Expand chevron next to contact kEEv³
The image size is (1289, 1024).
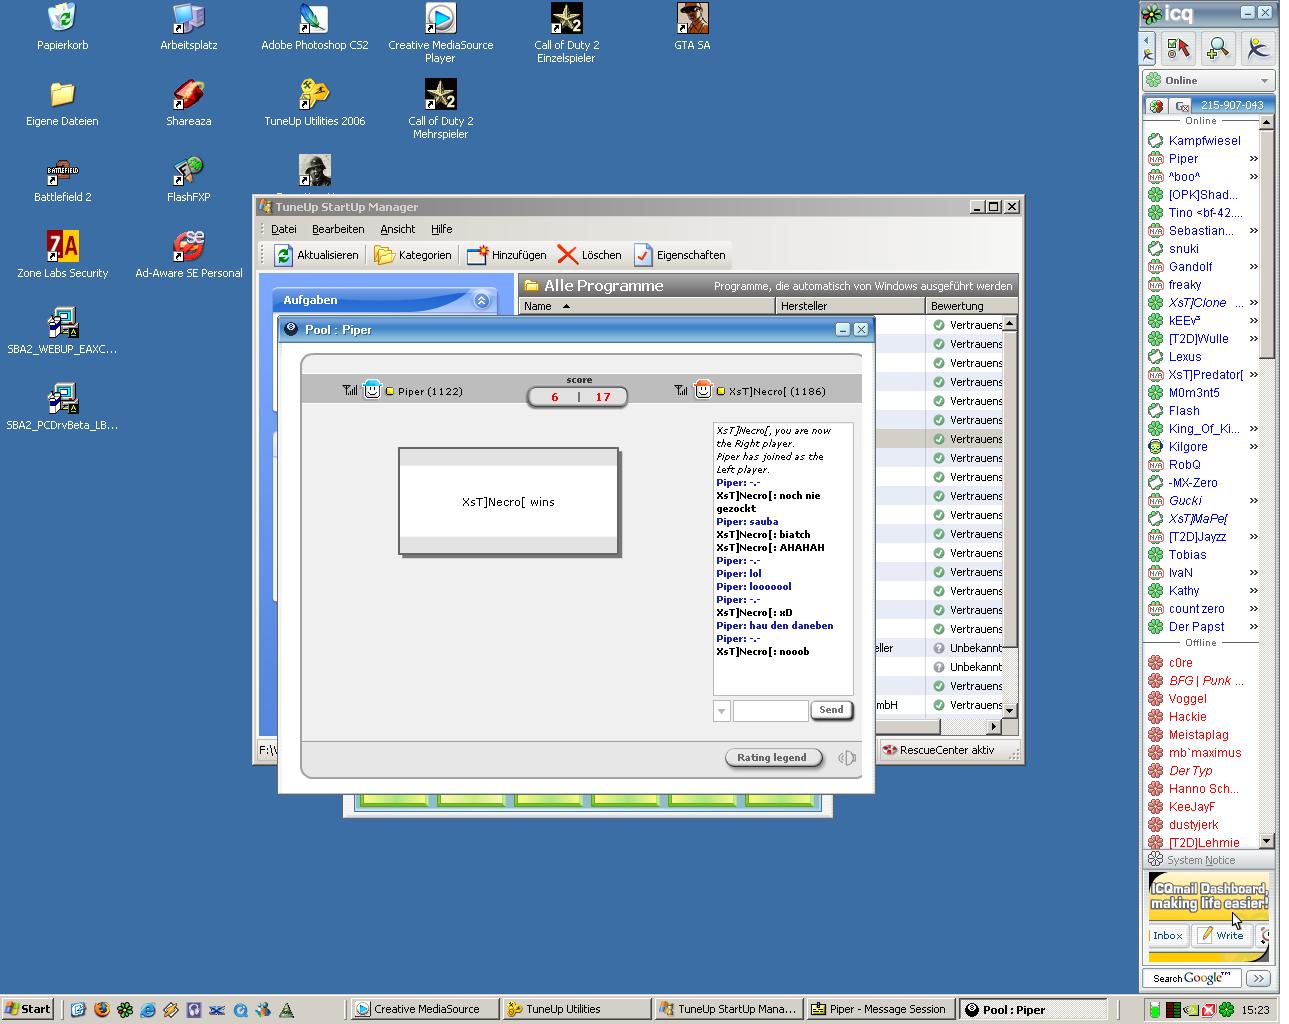1253,321
